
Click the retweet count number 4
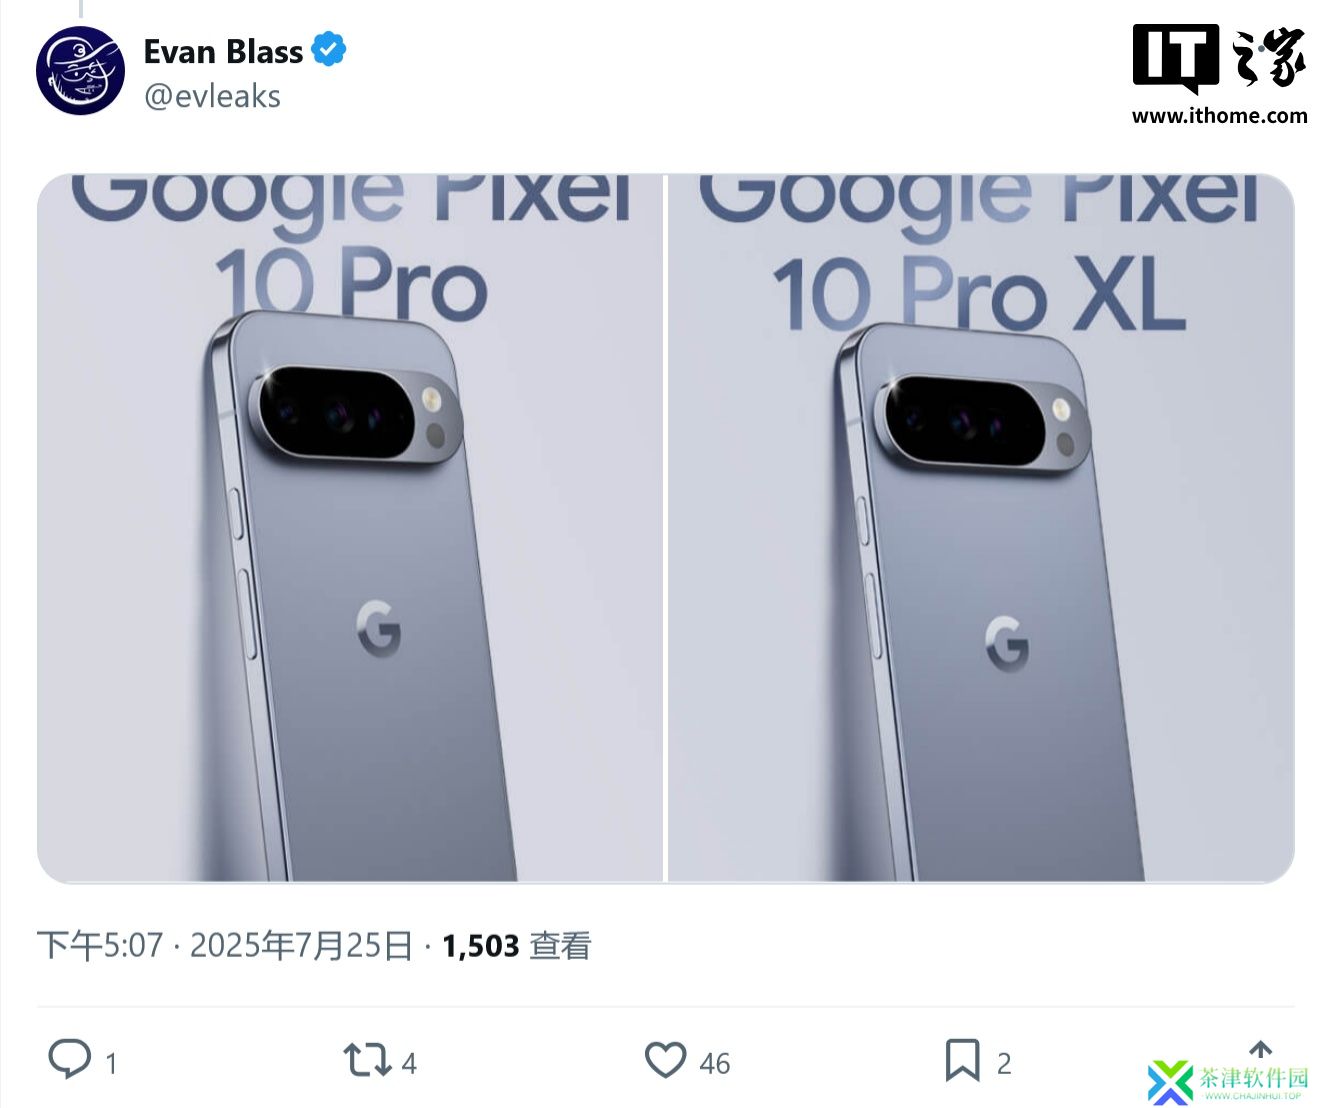[409, 1063]
